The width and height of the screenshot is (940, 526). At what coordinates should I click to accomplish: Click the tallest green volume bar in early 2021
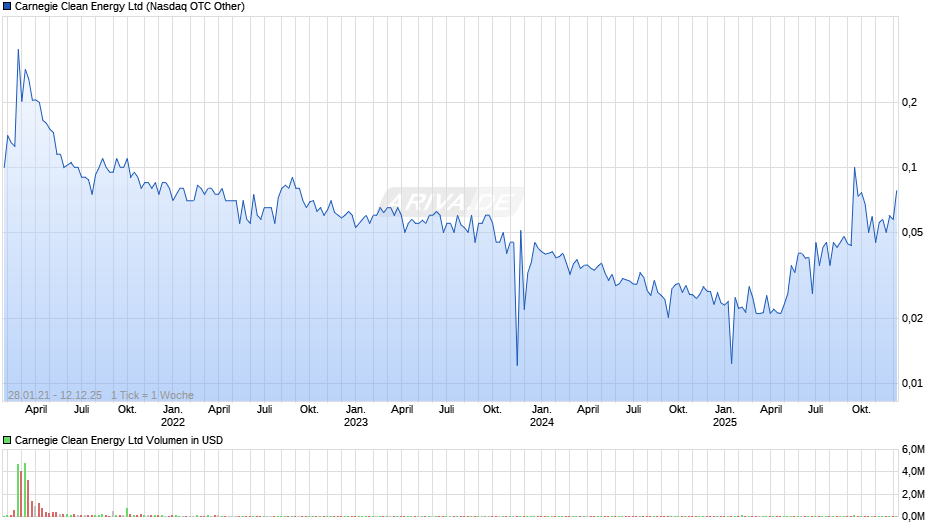click(25, 489)
